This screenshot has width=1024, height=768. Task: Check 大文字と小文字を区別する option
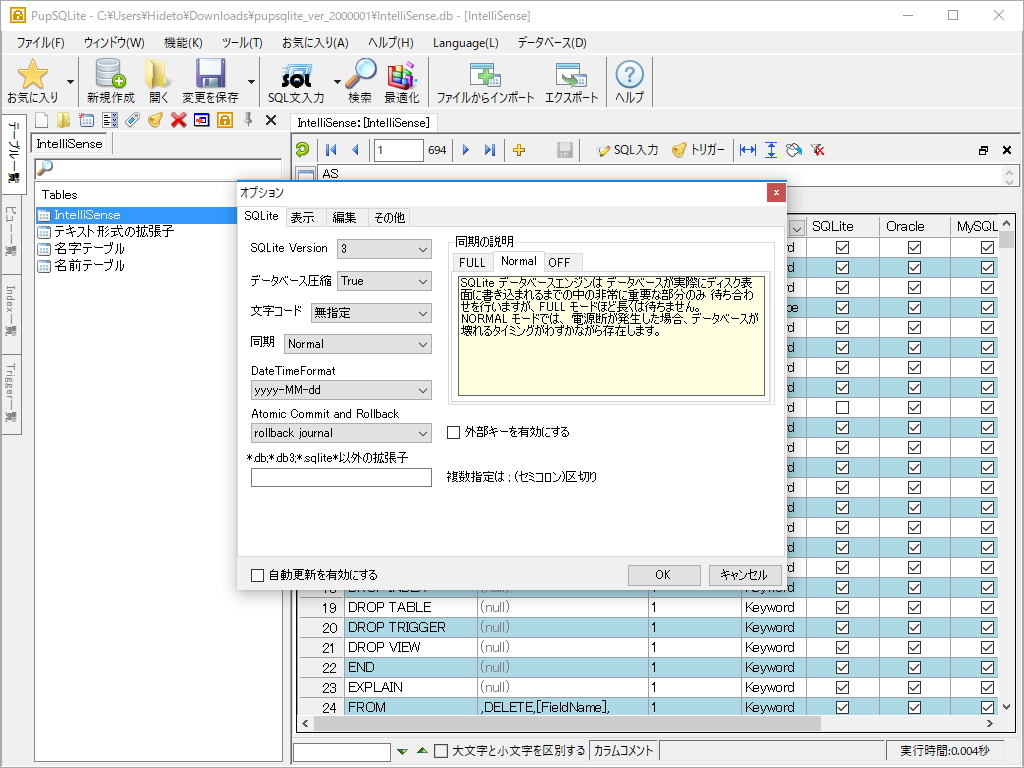tap(441, 751)
